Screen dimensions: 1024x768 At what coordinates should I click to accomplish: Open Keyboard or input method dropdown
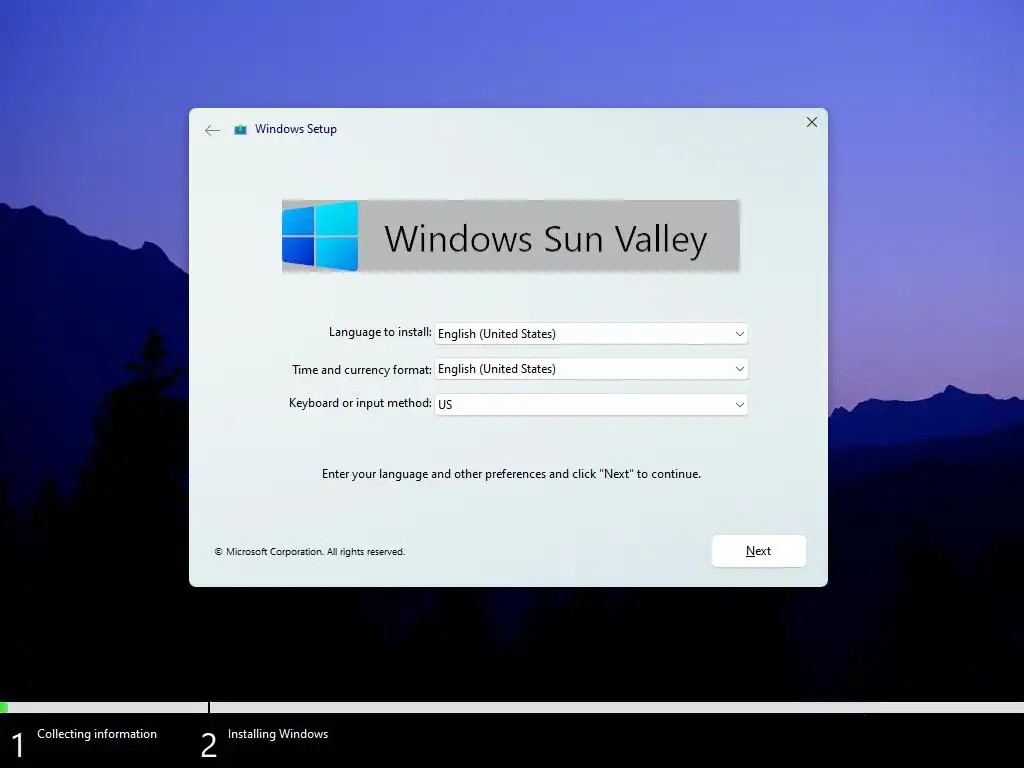coord(591,404)
